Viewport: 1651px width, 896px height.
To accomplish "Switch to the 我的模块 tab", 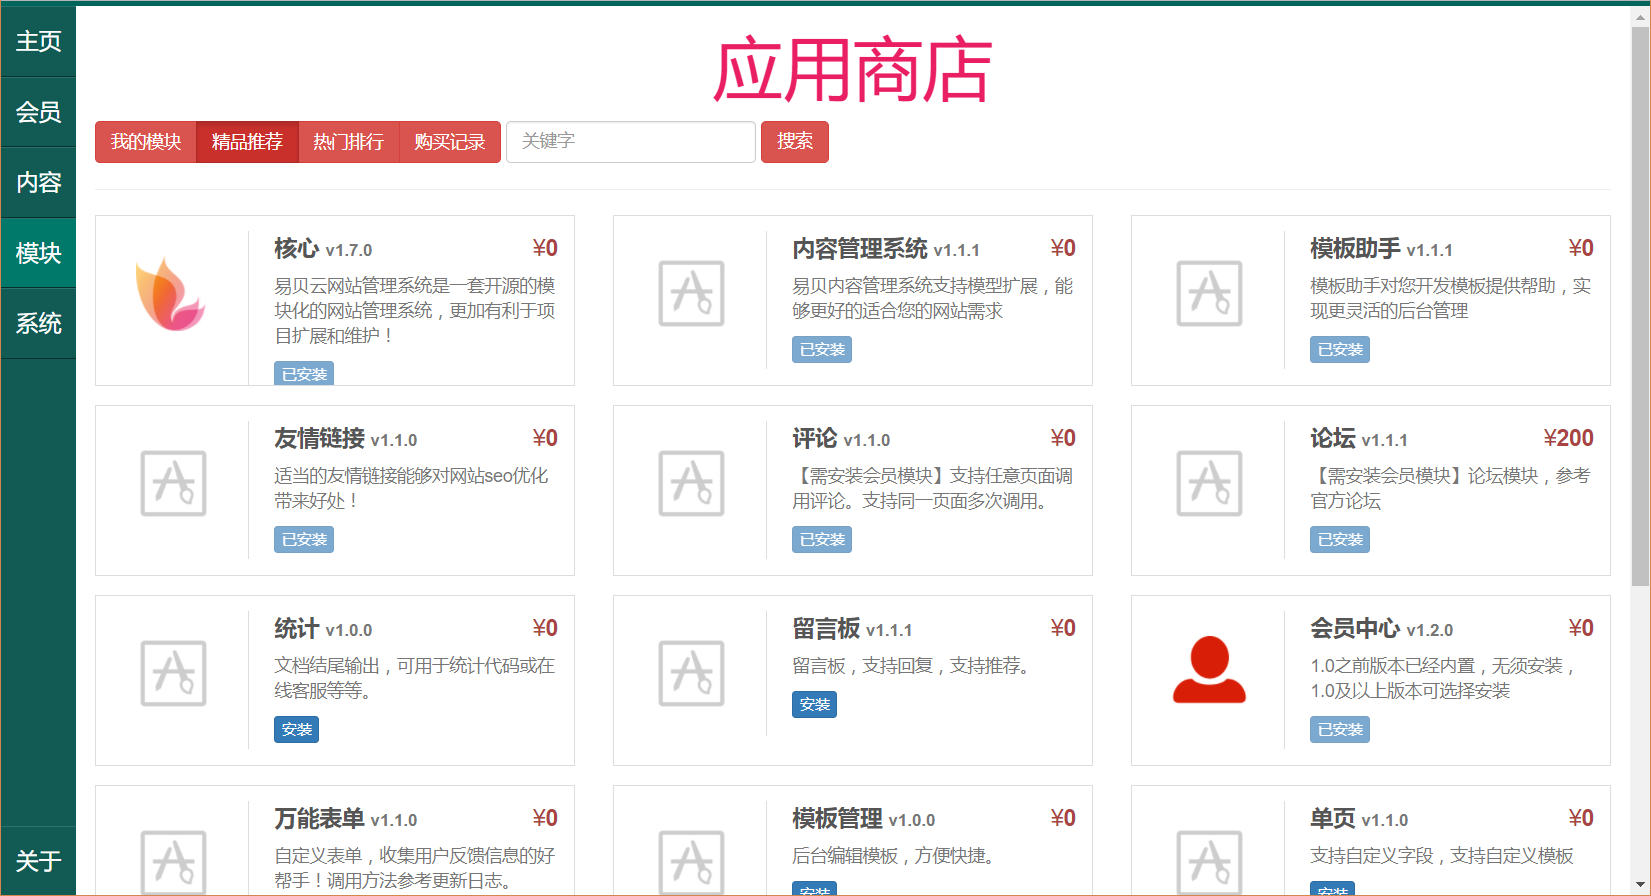I will point(146,142).
